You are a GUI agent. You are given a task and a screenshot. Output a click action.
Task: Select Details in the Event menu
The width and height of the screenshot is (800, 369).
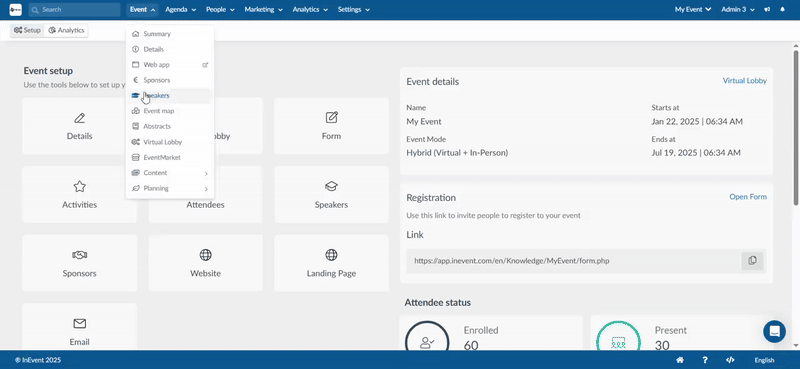[170, 50]
